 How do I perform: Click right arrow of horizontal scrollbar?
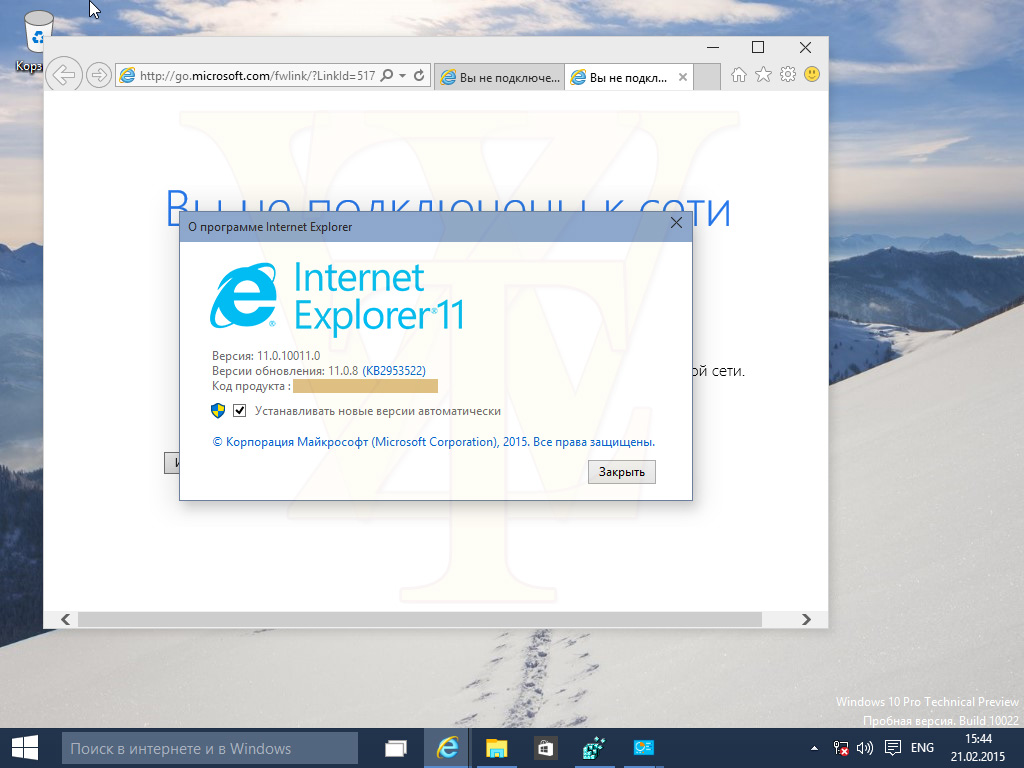tap(806, 619)
